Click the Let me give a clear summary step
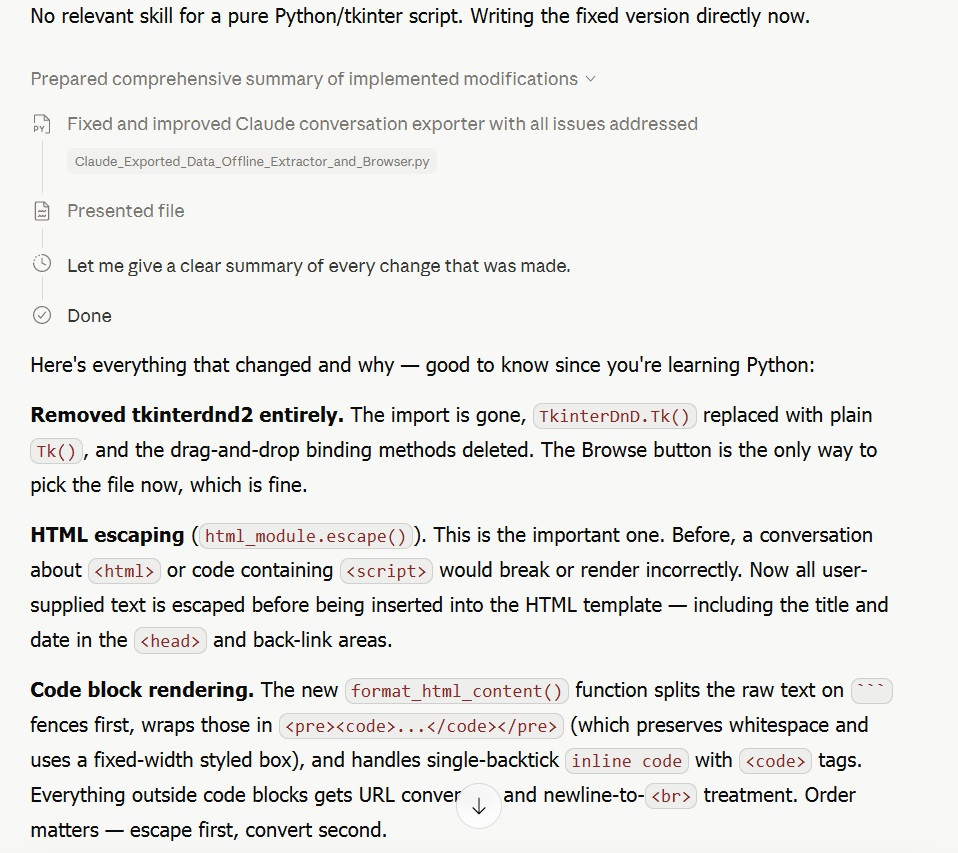This screenshot has height=853, width=958. point(319,266)
